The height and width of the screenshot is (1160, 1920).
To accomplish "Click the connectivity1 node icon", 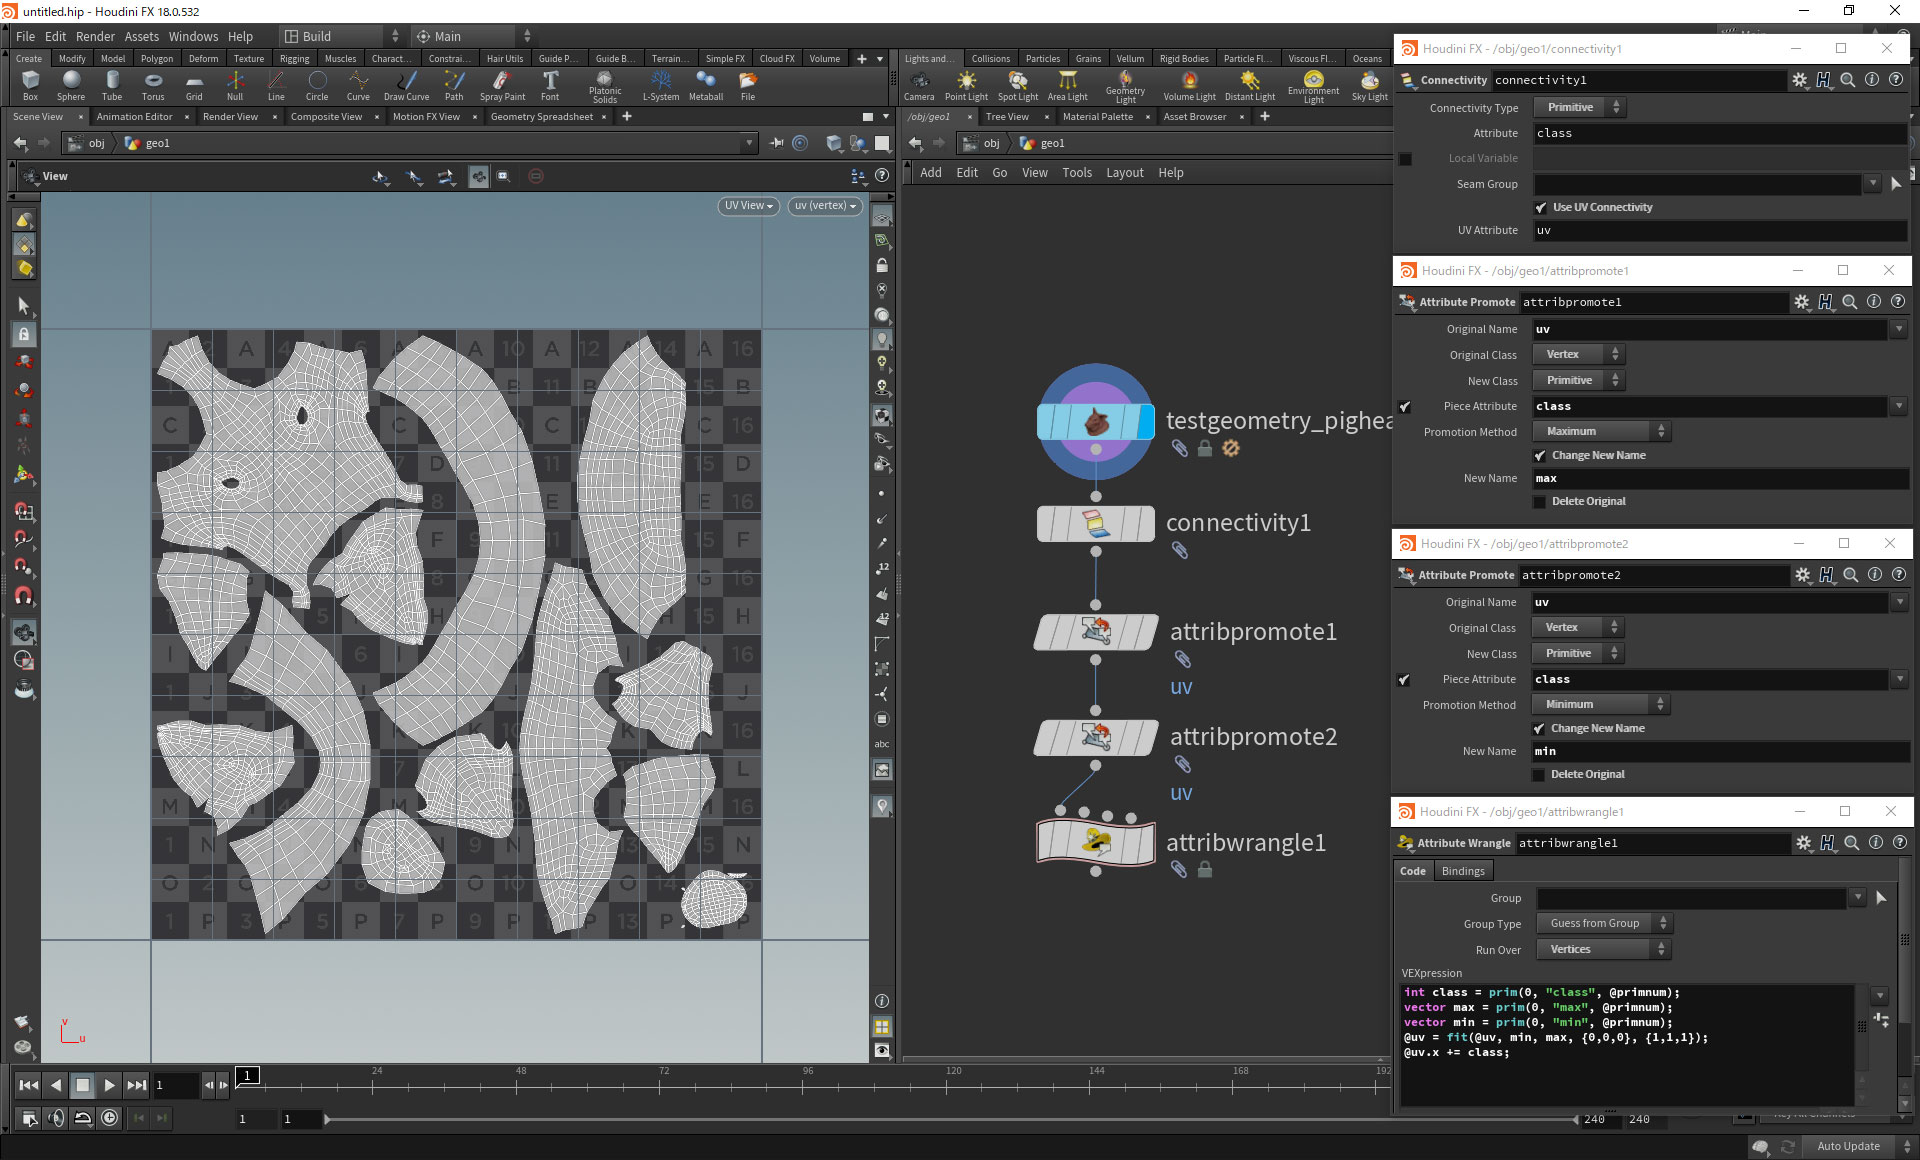I will [x=1096, y=523].
